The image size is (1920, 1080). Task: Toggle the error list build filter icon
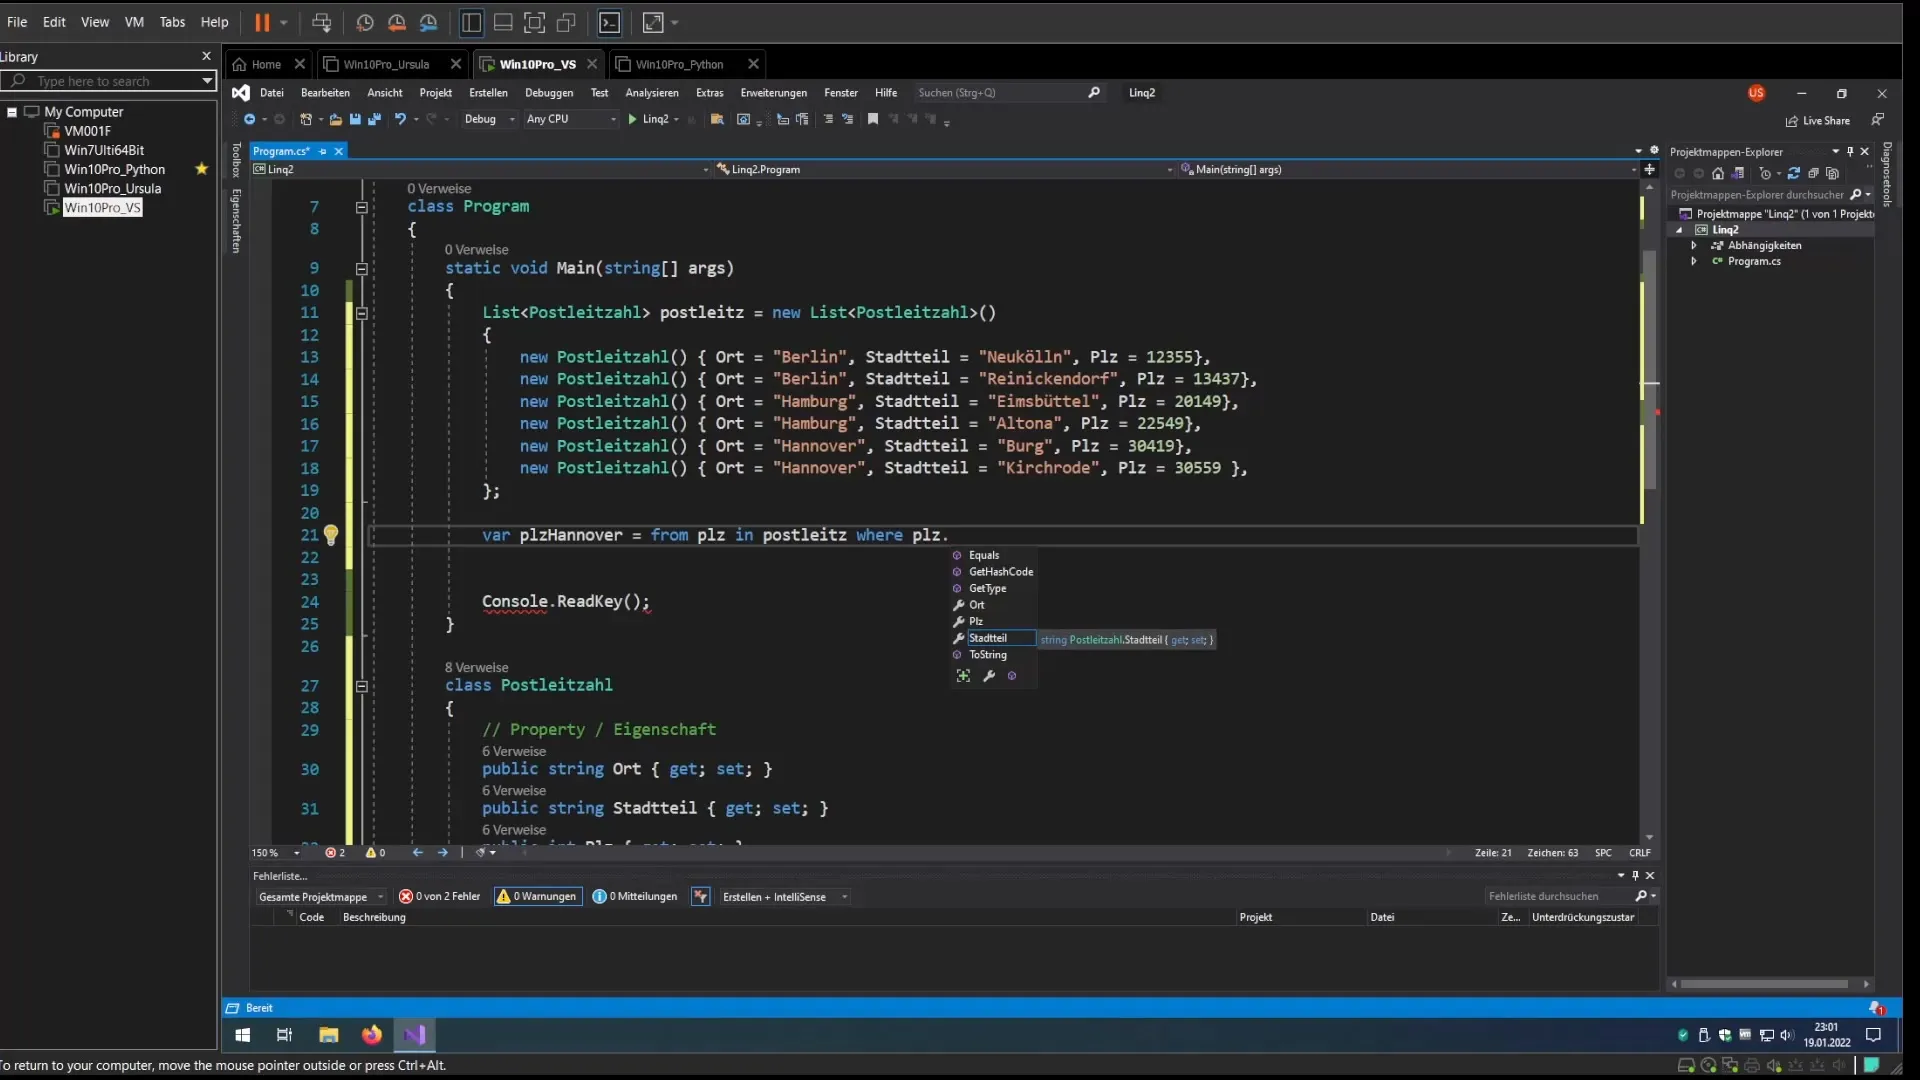pos(701,897)
